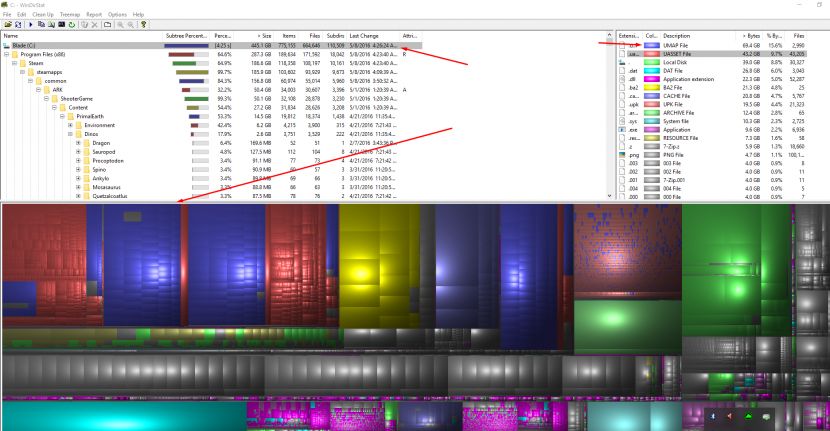The image size is (830, 431).
Task: Click the green Refresh Selected icon
Action: click(x=71, y=24)
